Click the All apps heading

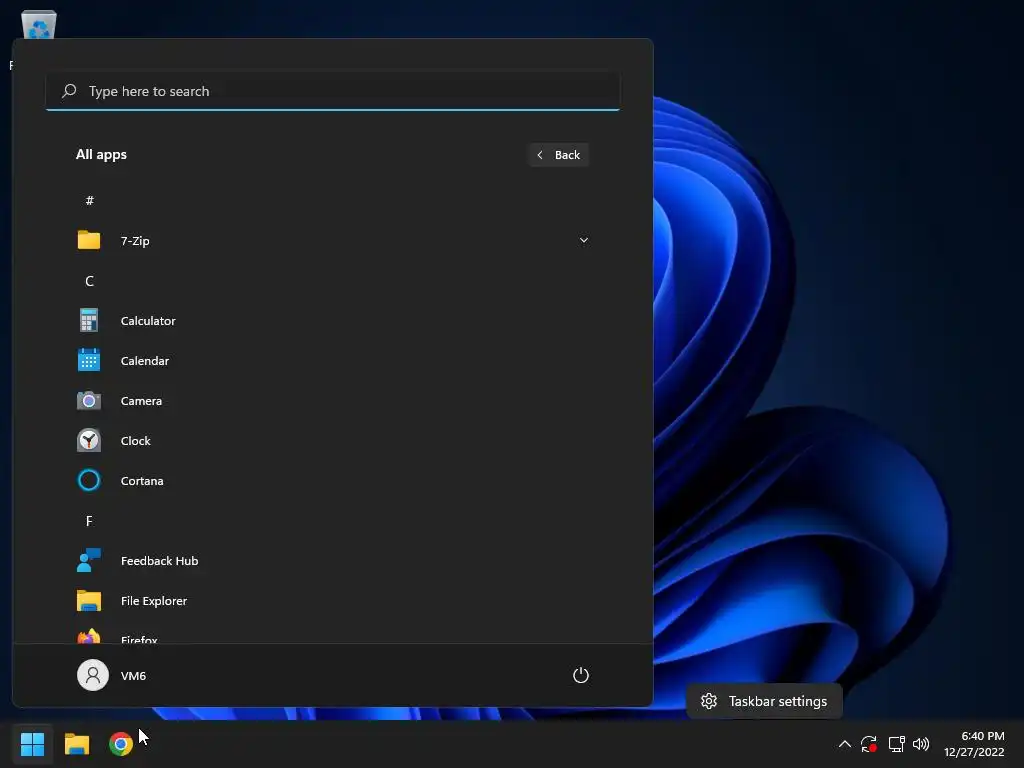pyautogui.click(x=101, y=154)
